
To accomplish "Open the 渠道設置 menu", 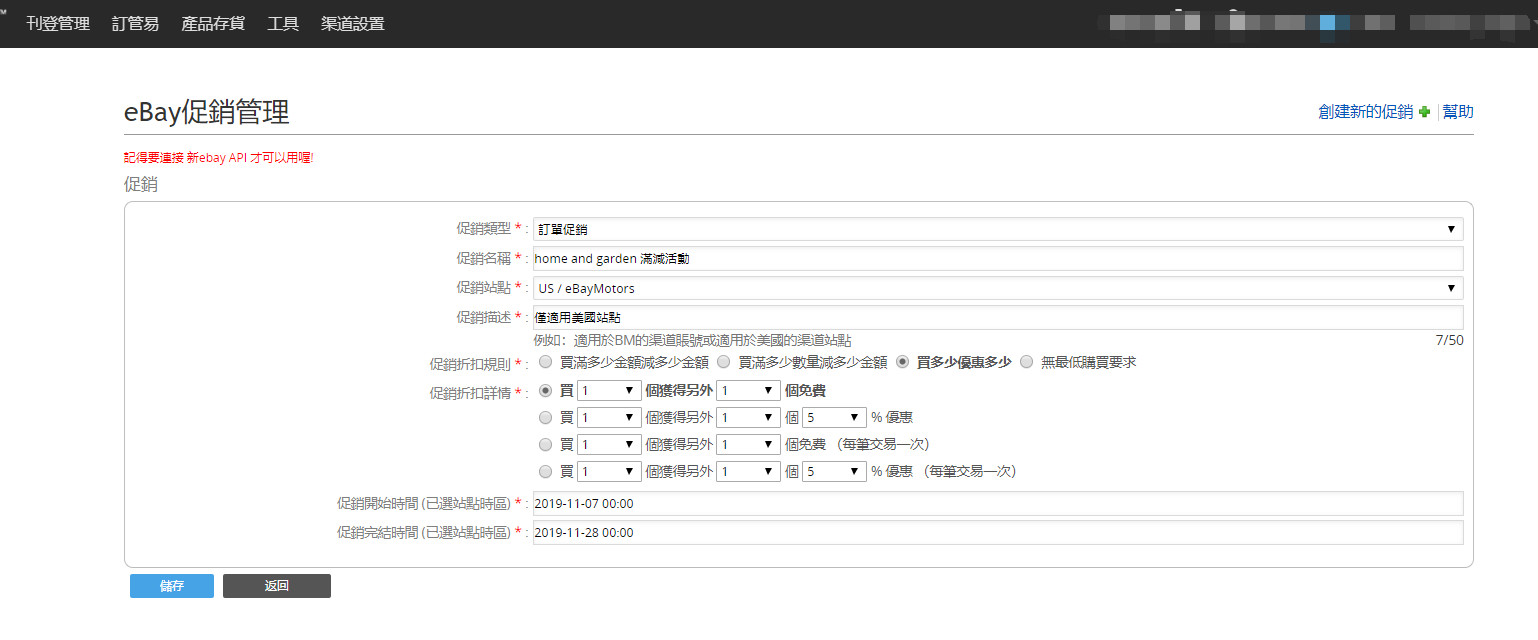I will click(353, 23).
